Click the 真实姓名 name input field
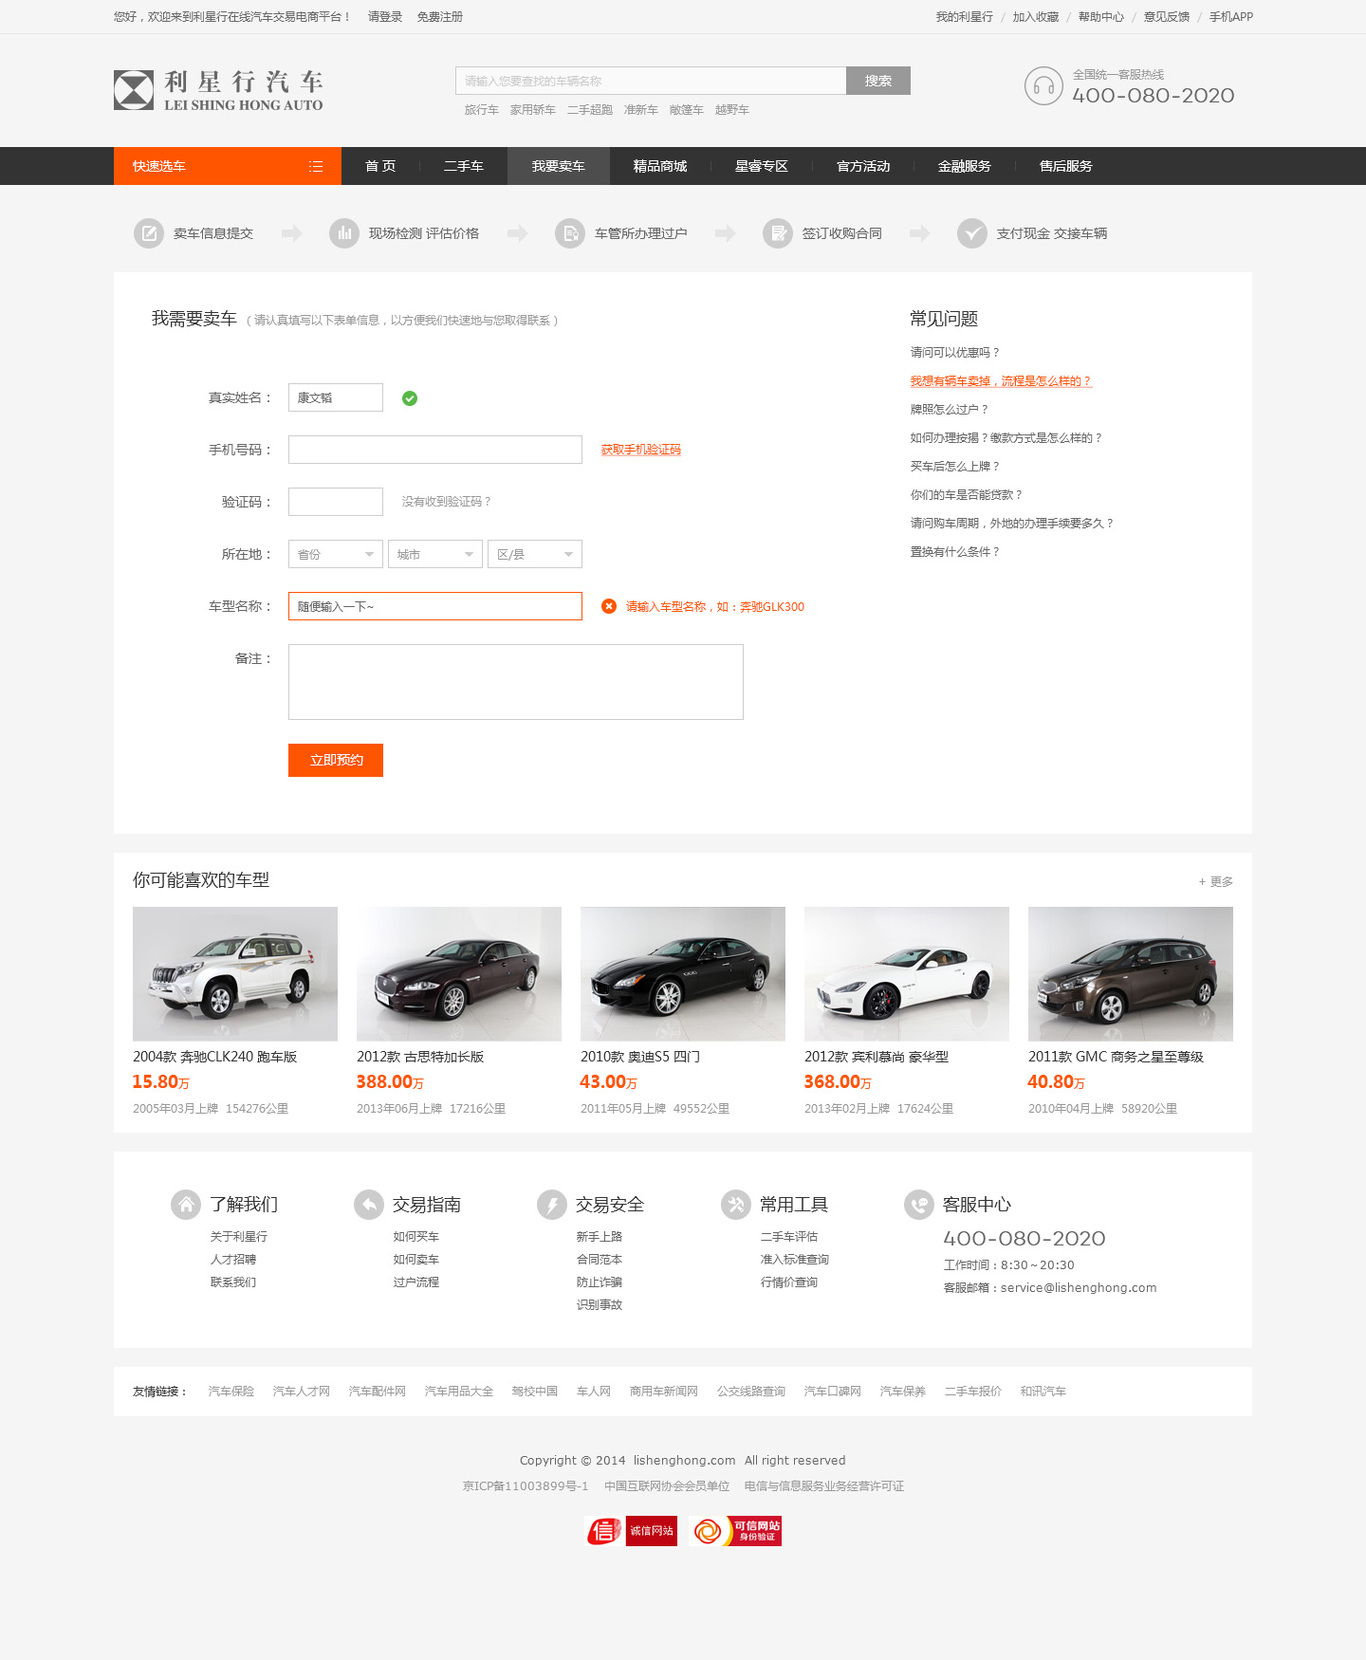This screenshot has height=1660, width=1366. pos(335,398)
